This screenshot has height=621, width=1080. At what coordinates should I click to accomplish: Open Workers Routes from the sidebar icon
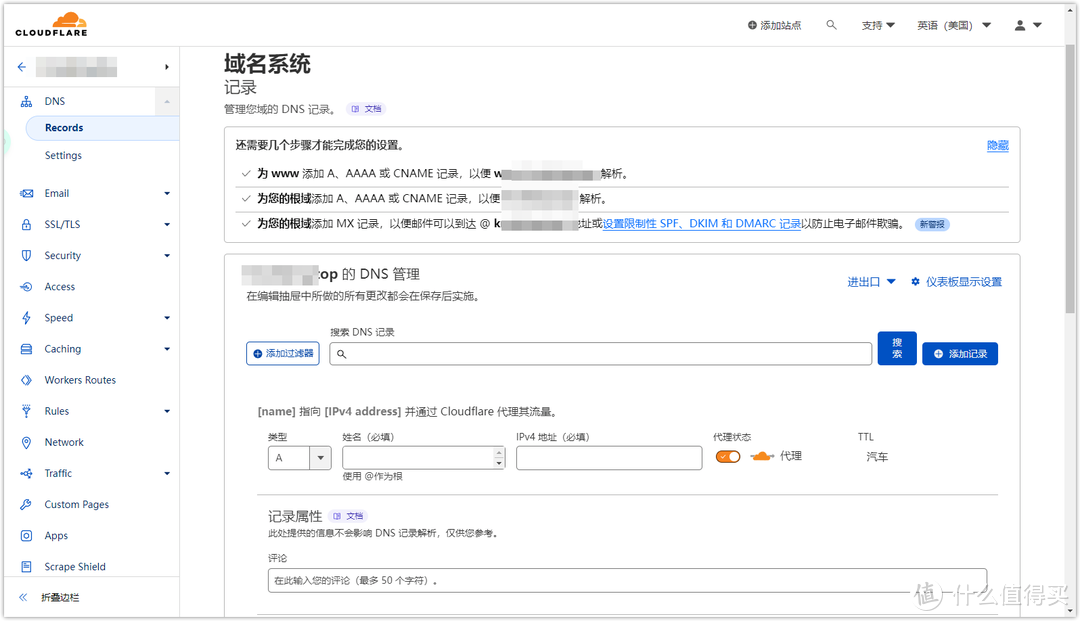[x=25, y=379]
